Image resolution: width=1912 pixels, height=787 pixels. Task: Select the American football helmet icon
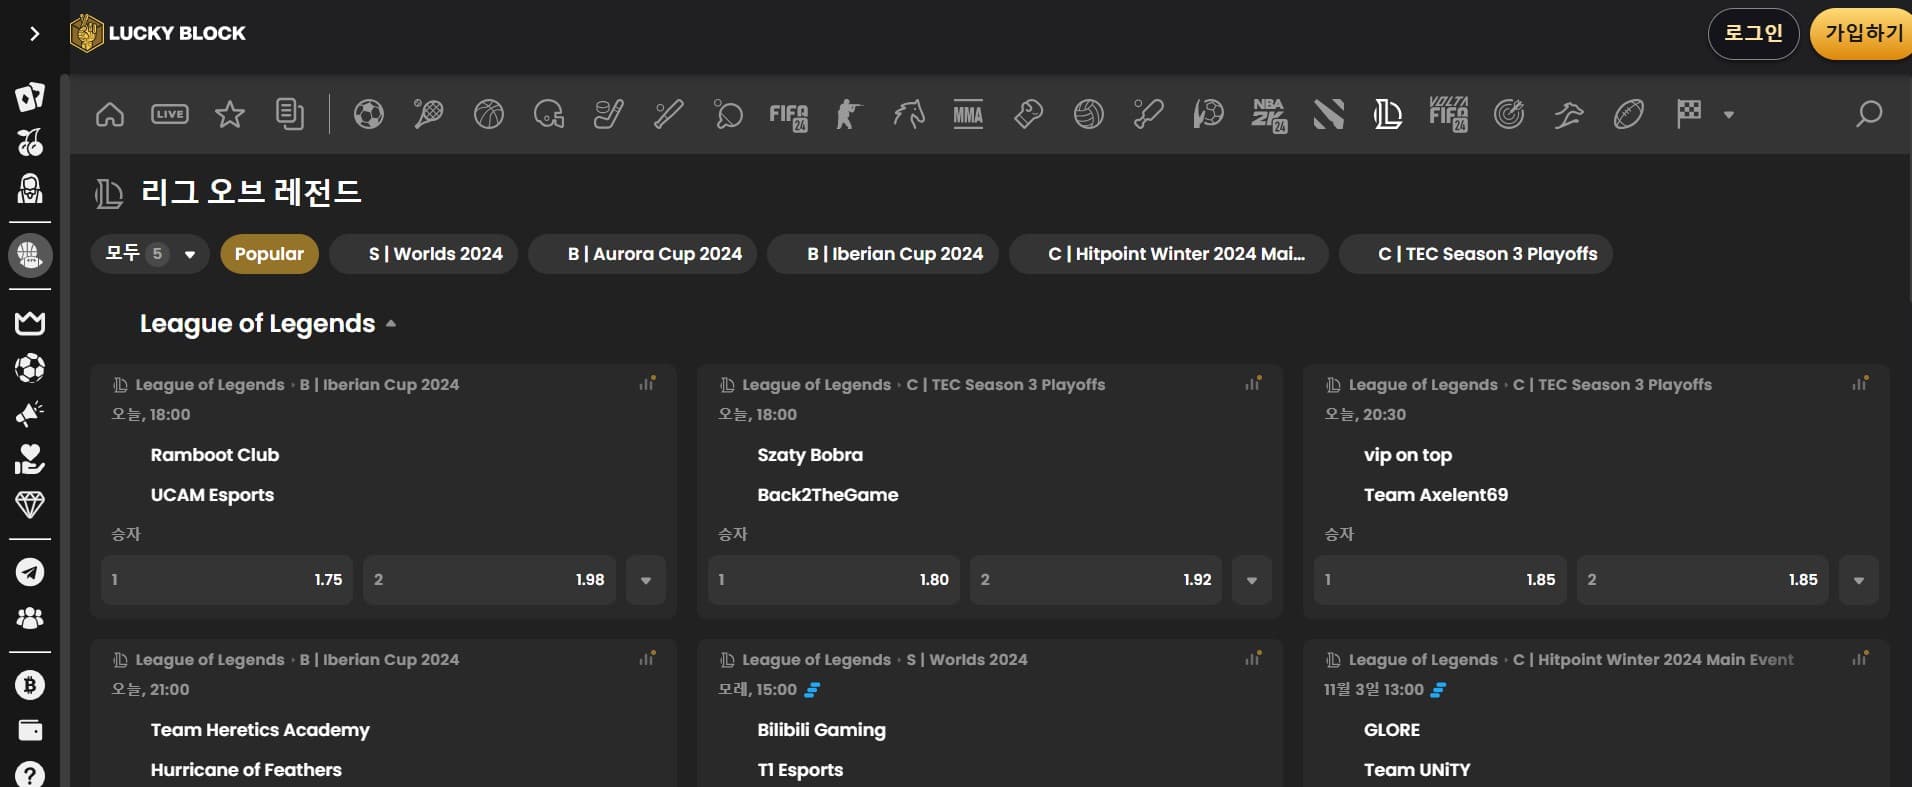(549, 114)
